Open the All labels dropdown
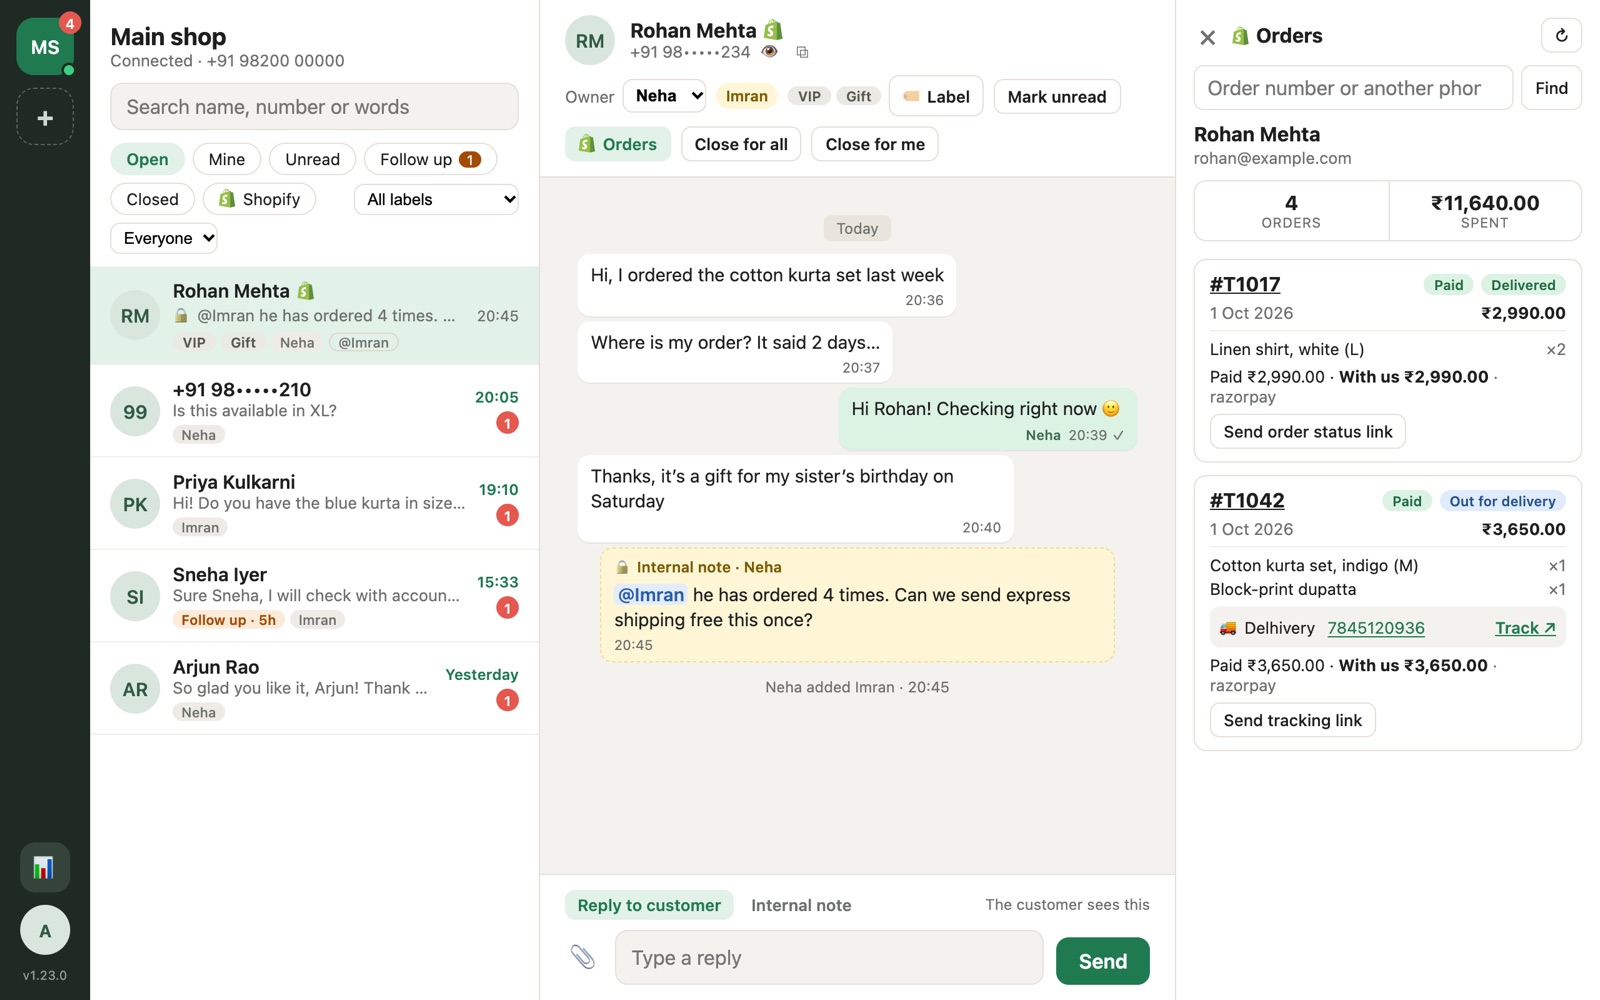The image size is (1600, 1000). (436, 199)
